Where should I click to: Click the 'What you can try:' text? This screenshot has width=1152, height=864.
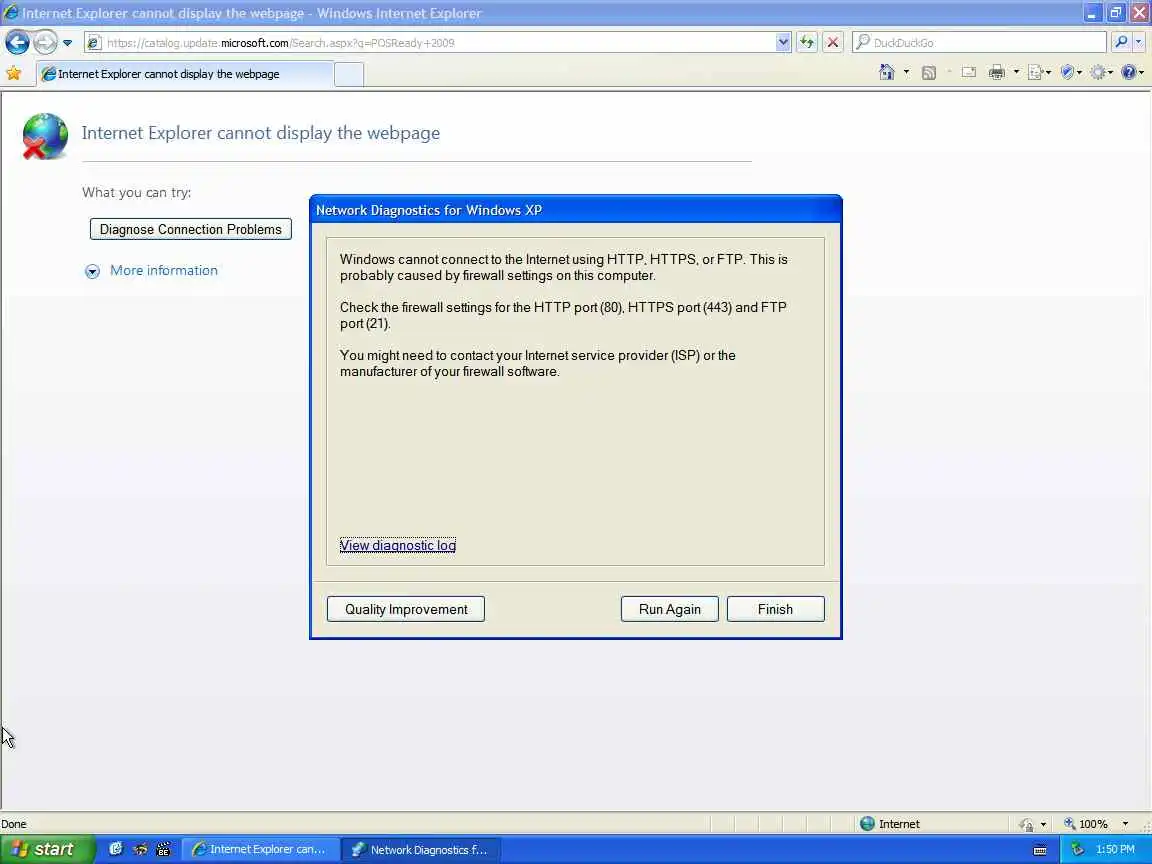coord(137,192)
